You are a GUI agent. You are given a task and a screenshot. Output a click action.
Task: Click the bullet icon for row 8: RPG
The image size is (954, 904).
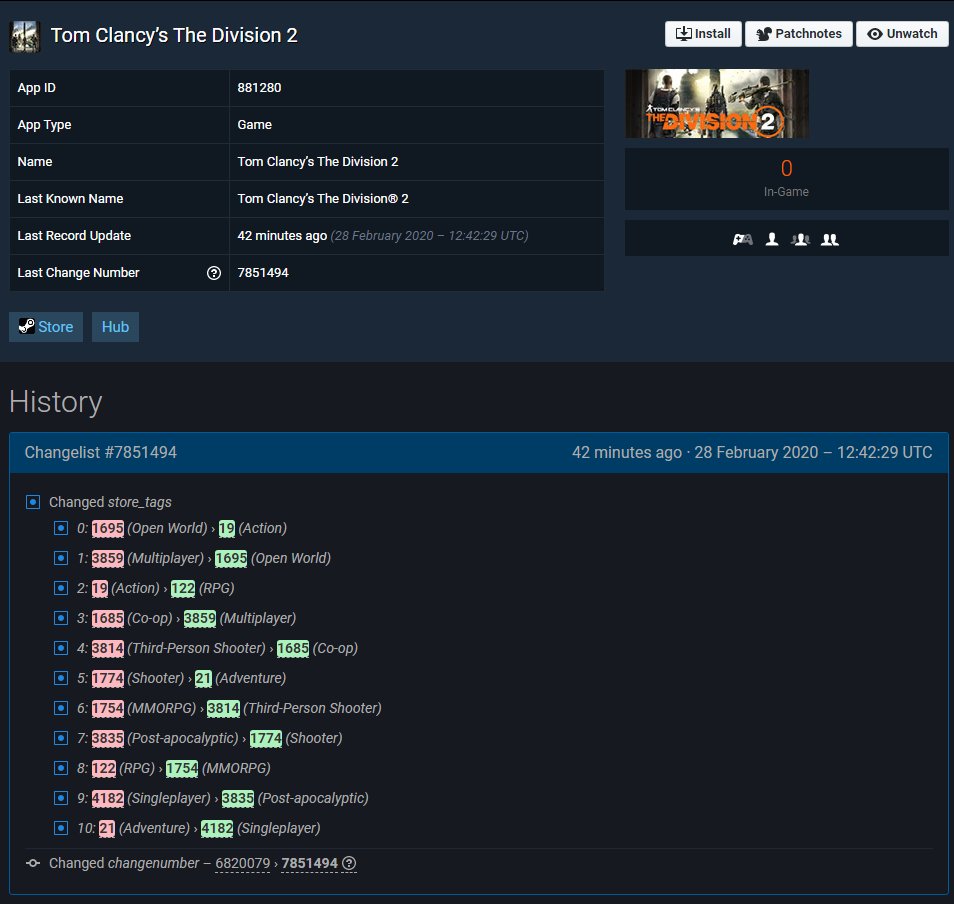(61, 768)
